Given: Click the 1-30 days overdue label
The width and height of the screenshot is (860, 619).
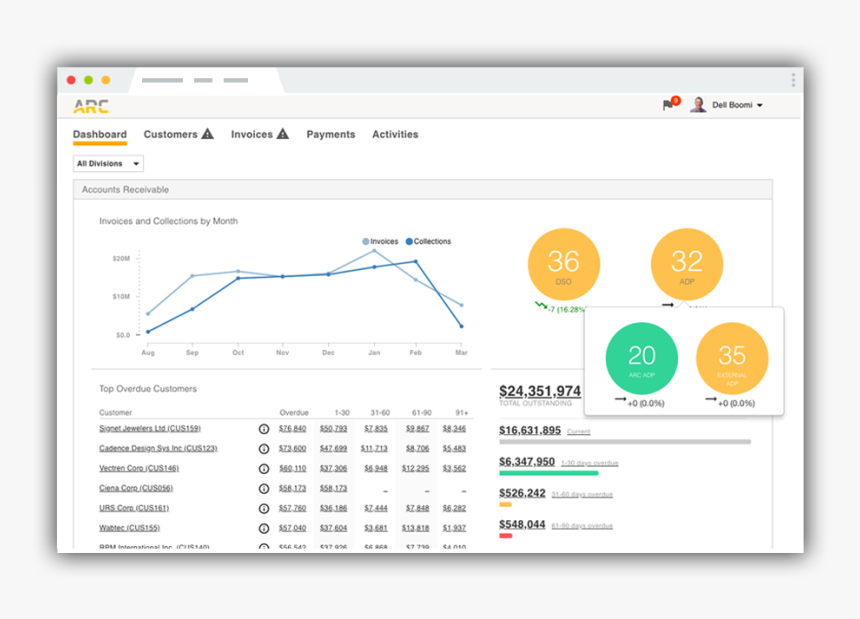Looking at the screenshot, I should pyautogui.click(x=590, y=463).
